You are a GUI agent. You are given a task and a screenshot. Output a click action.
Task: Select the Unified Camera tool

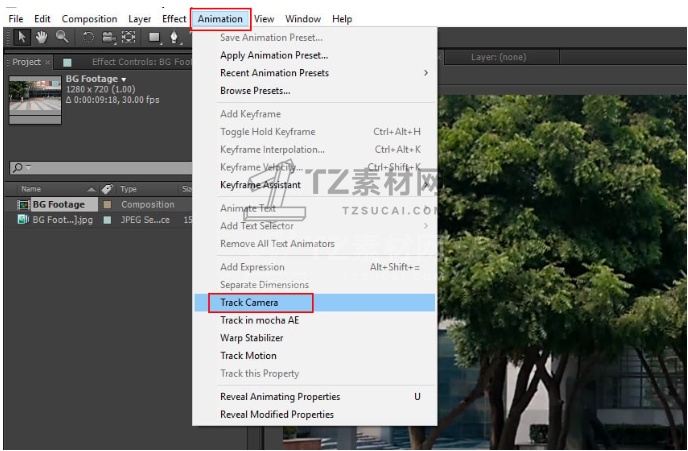(x=108, y=37)
